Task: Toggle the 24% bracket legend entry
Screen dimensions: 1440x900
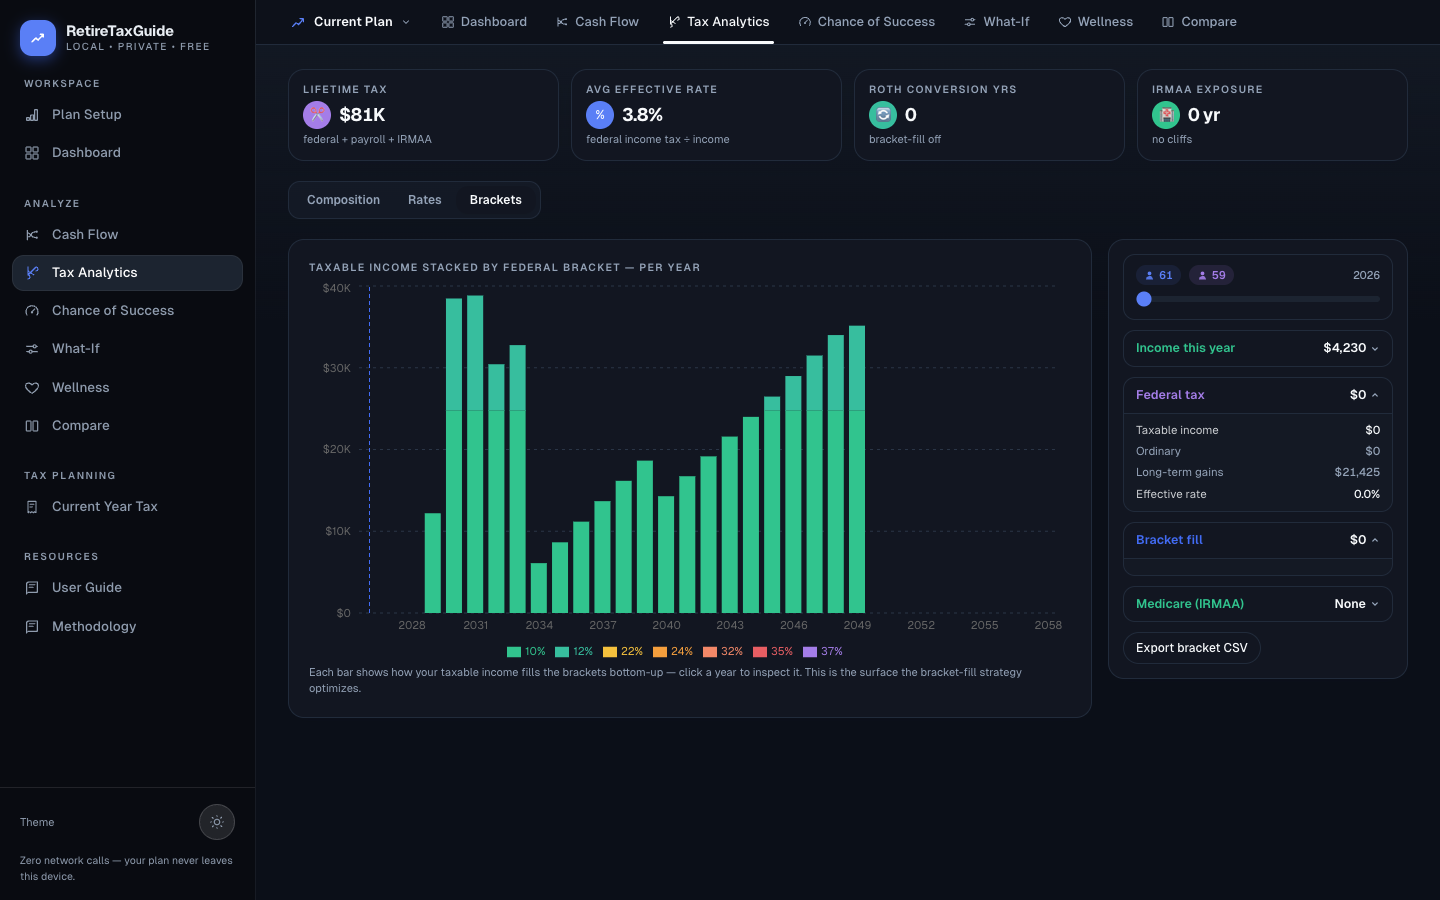Action: tap(673, 652)
